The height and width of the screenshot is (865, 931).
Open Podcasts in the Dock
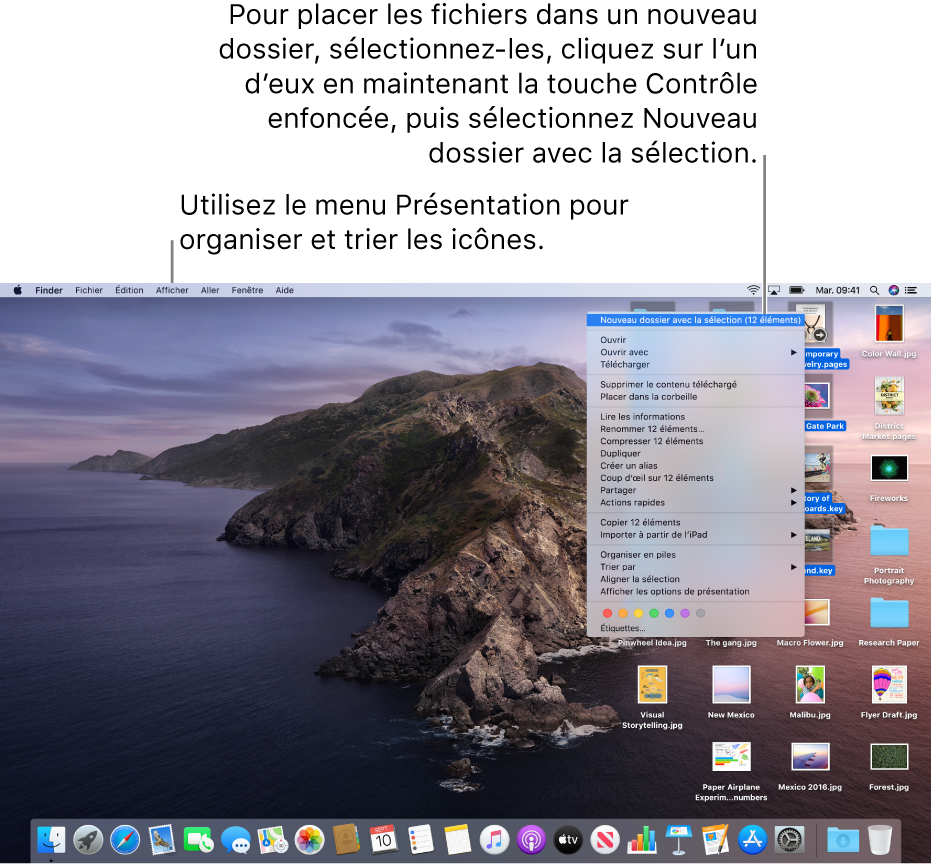531,840
